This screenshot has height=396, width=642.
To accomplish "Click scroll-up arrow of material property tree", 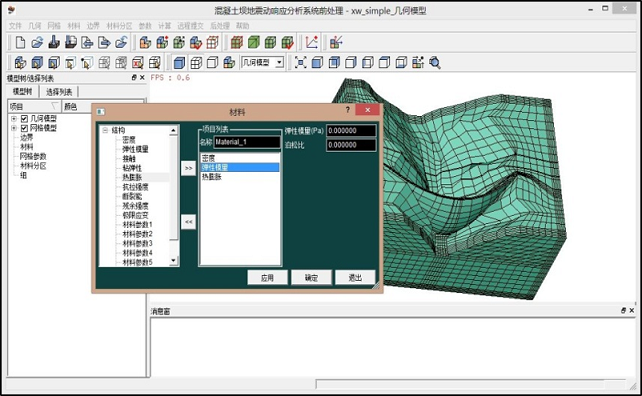I will tap(174, 130).
